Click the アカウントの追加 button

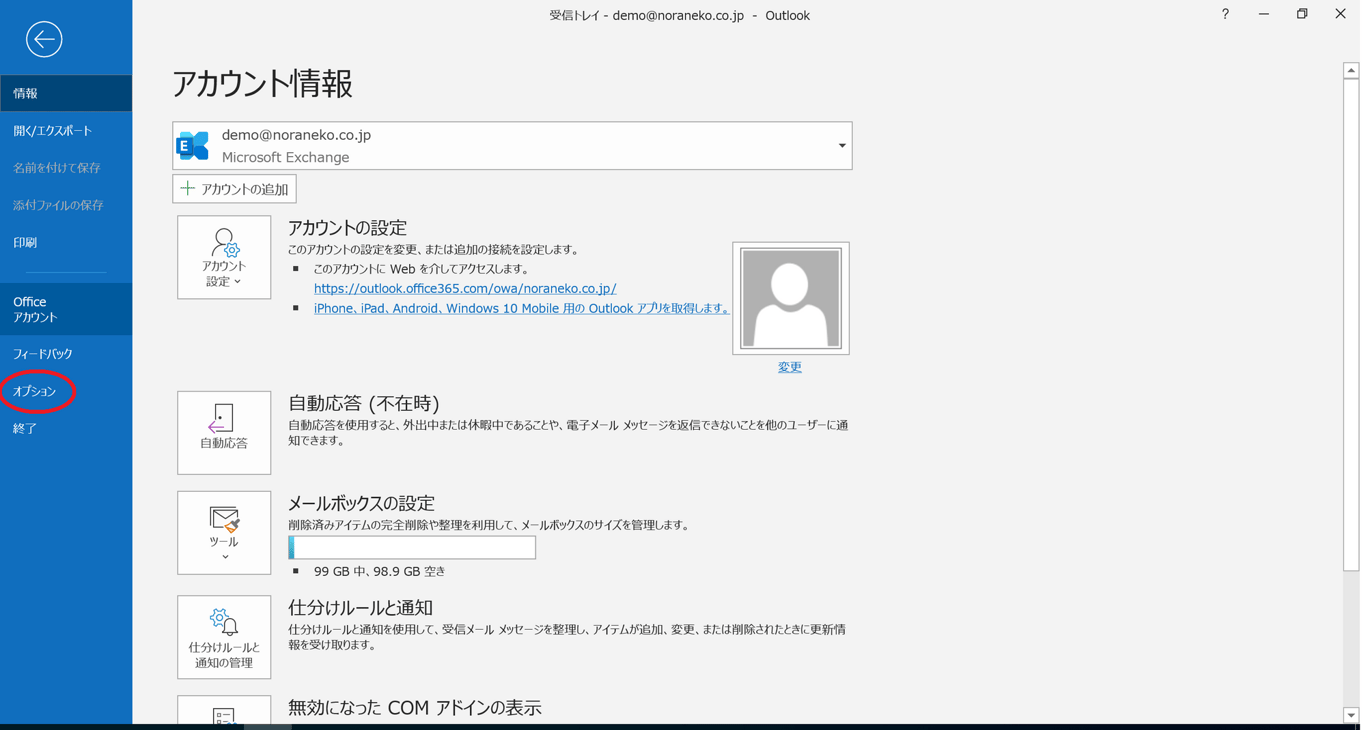pos(234,189)
